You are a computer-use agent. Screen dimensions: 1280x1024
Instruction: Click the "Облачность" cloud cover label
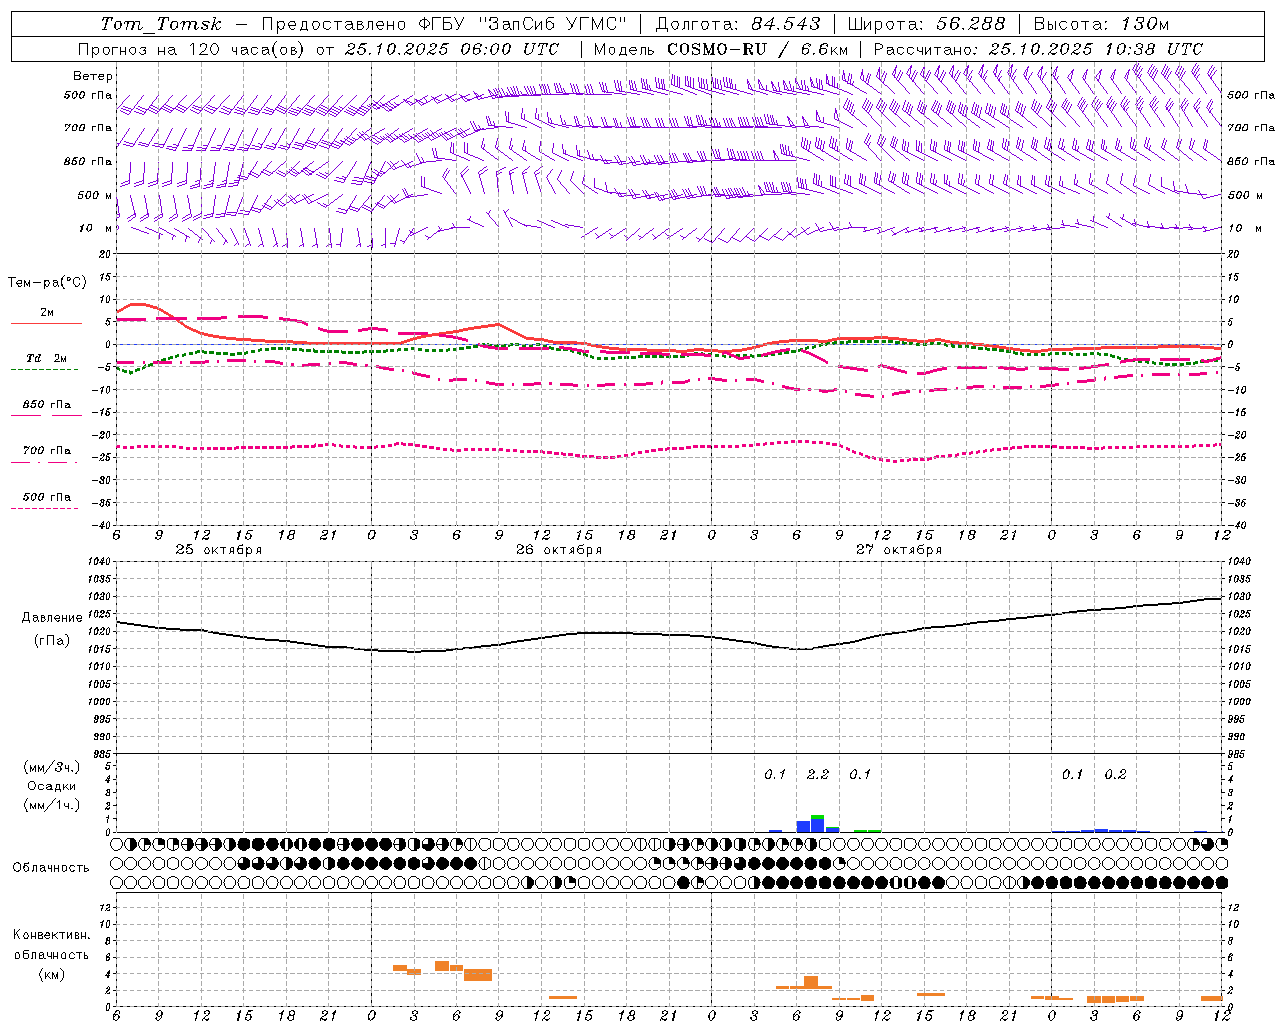click(51, 867)
